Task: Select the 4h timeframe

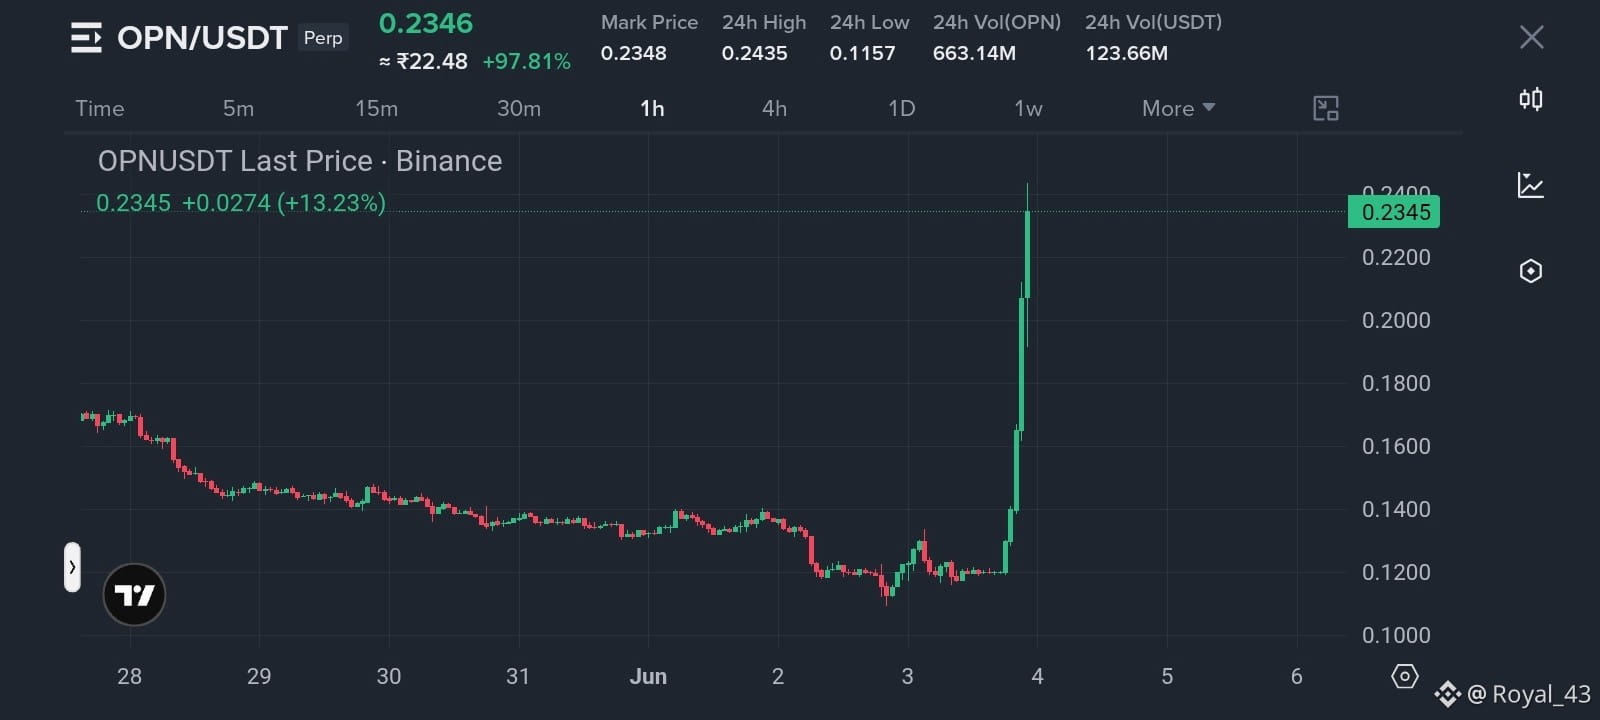Action: (x=774, y=108)
